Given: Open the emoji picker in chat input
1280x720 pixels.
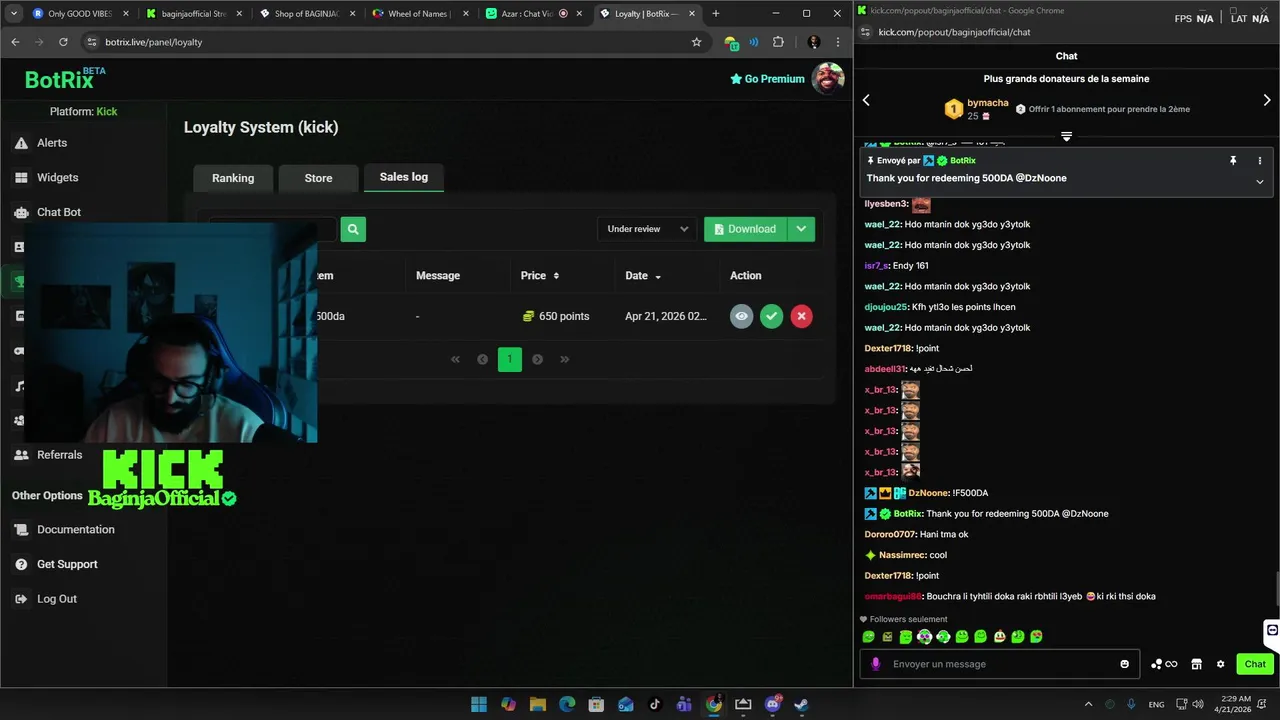Looking at the screenshot, I should click(x=1124, y=664).
